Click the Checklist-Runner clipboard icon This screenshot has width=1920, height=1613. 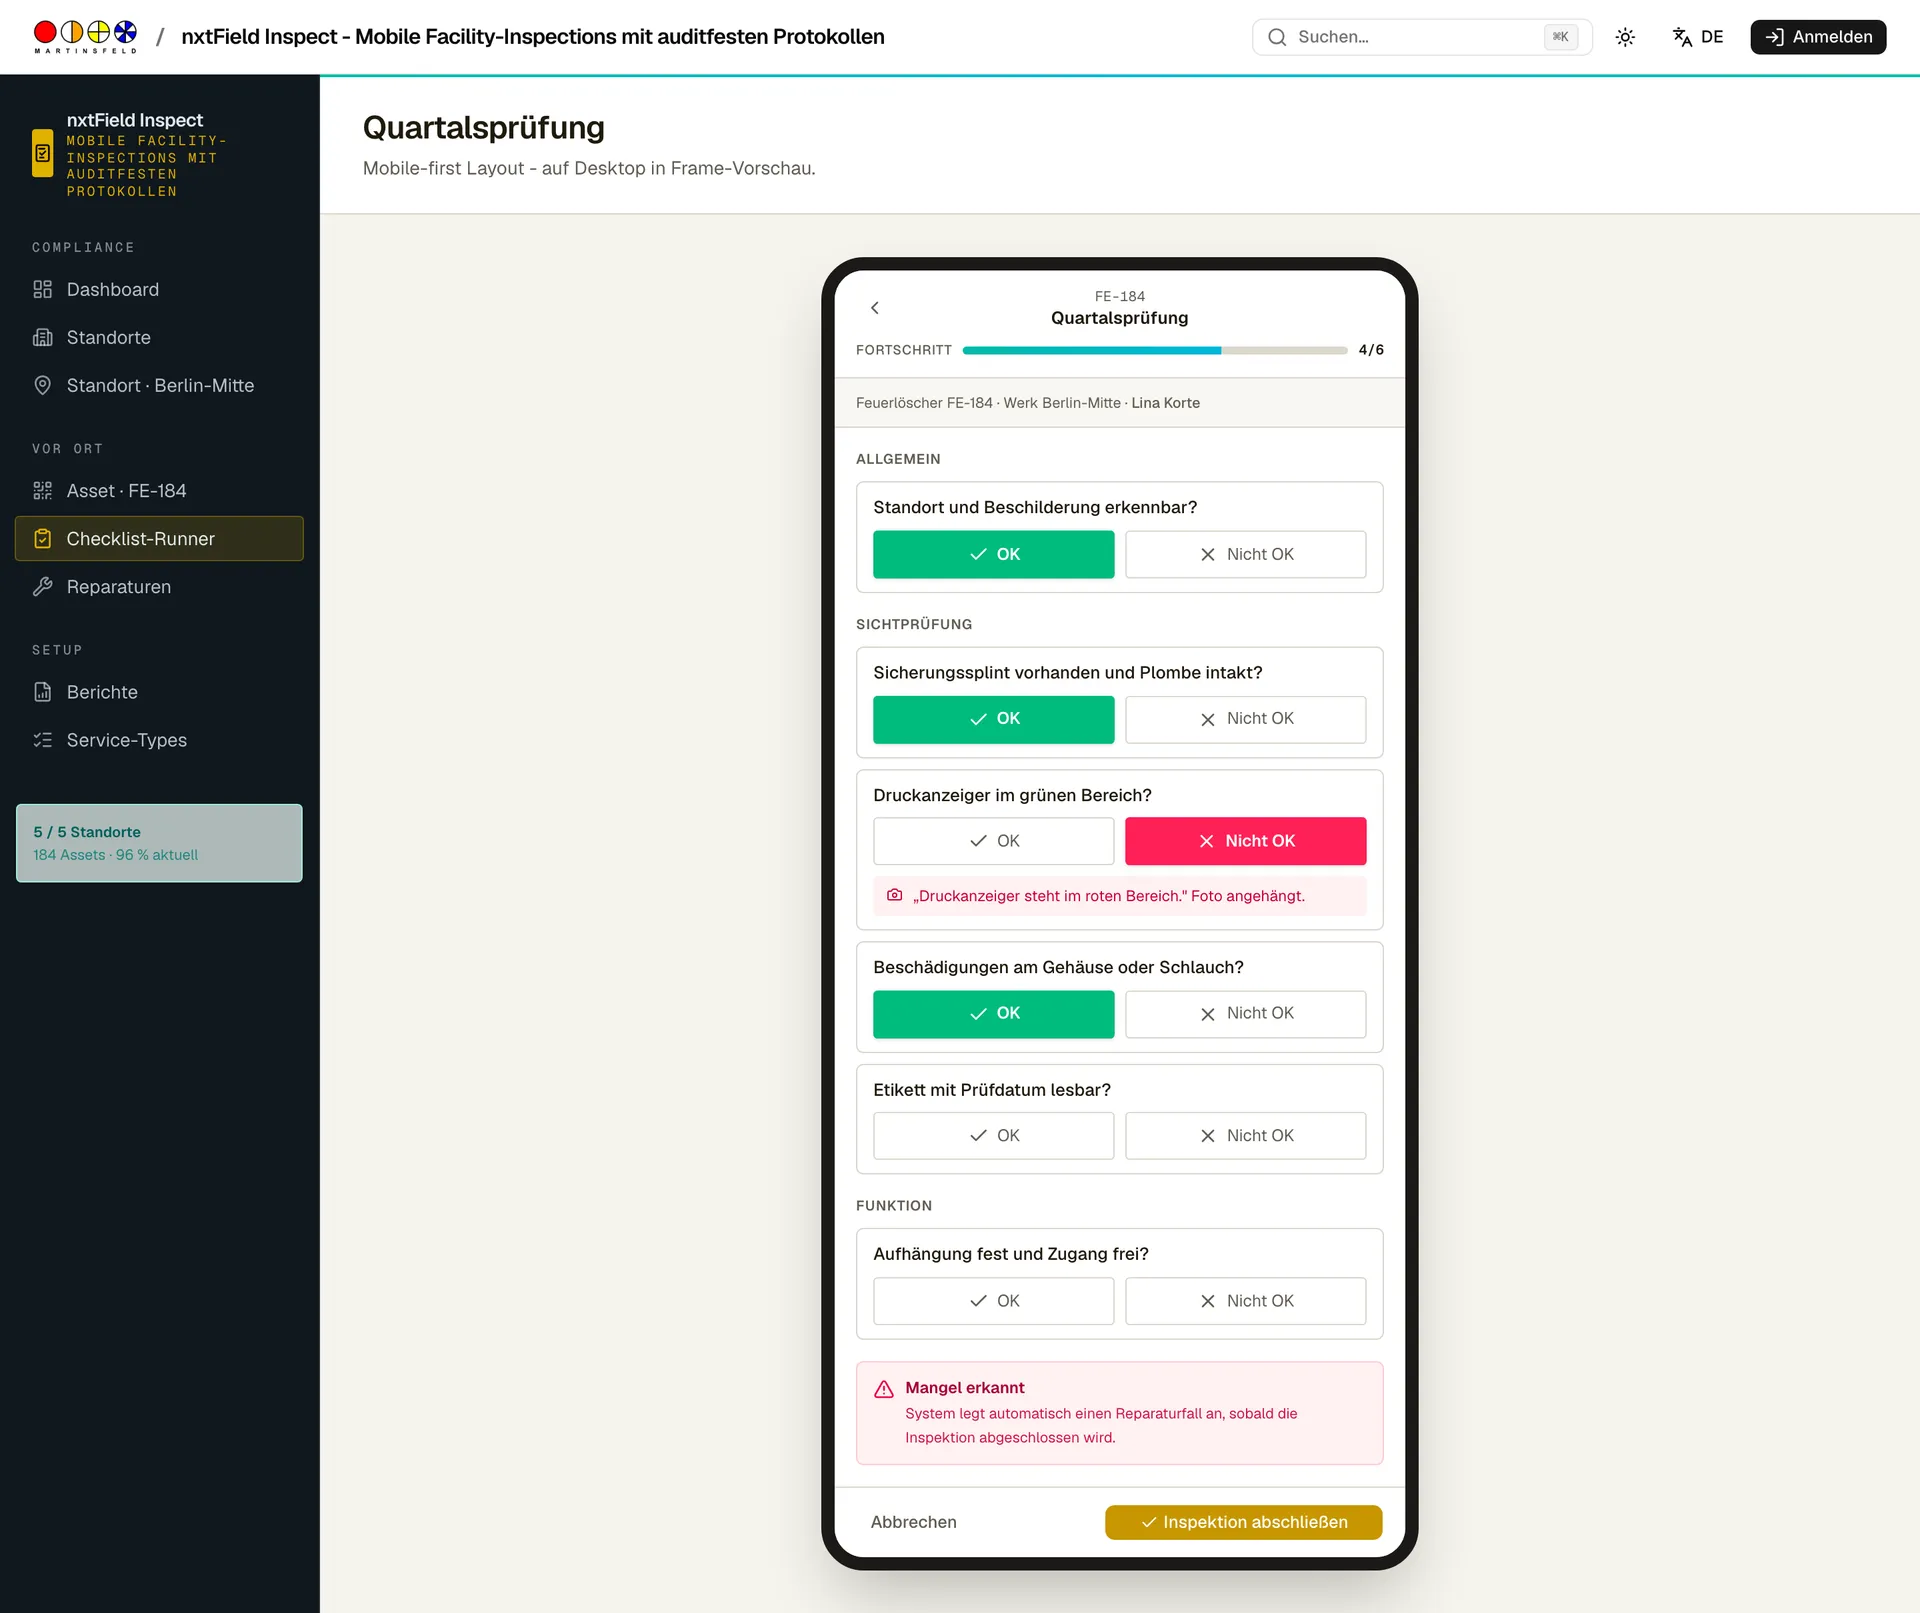pyautogui.click(x=42, y=539)
